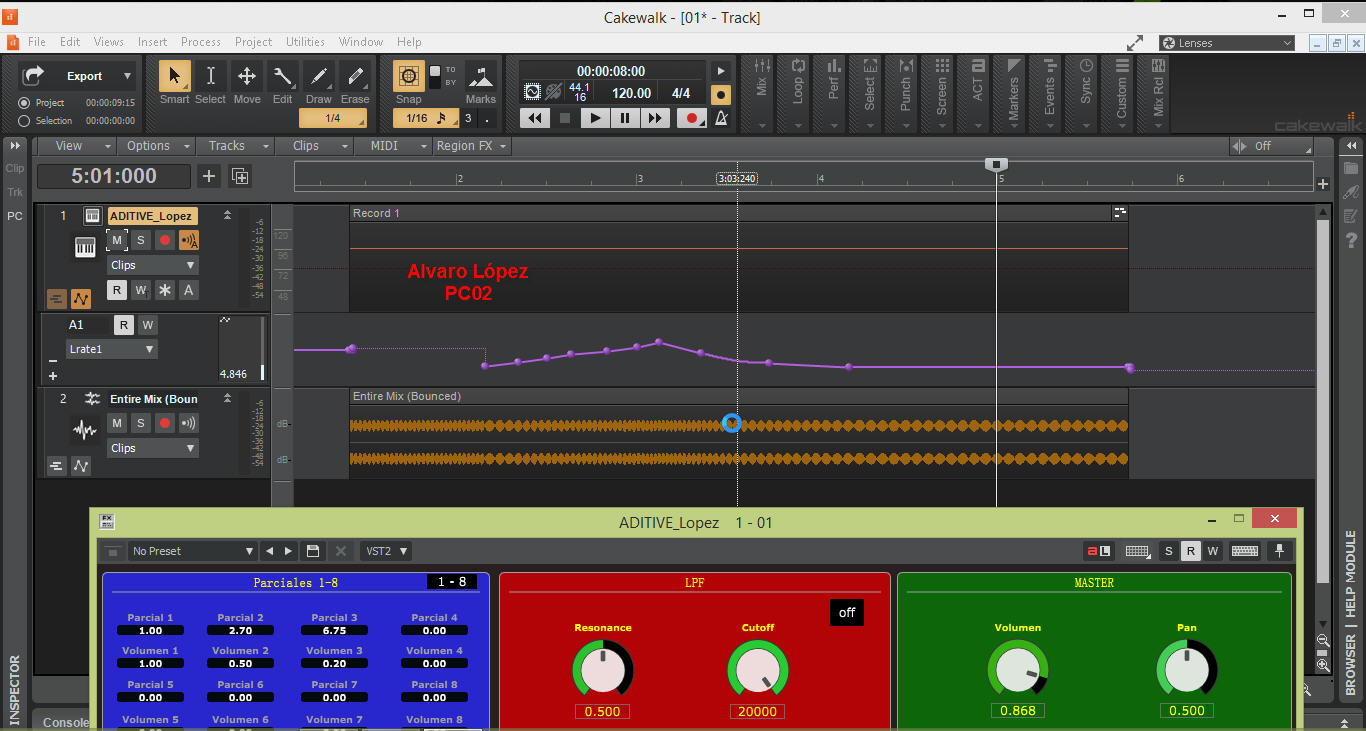Pause the transport
The image size is (1366, 731).
click(x=625, y=118)
